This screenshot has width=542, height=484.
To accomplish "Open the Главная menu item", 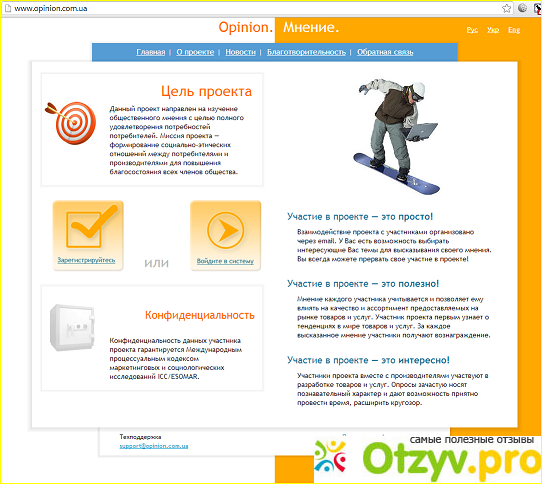I will [x=151, y=52].
